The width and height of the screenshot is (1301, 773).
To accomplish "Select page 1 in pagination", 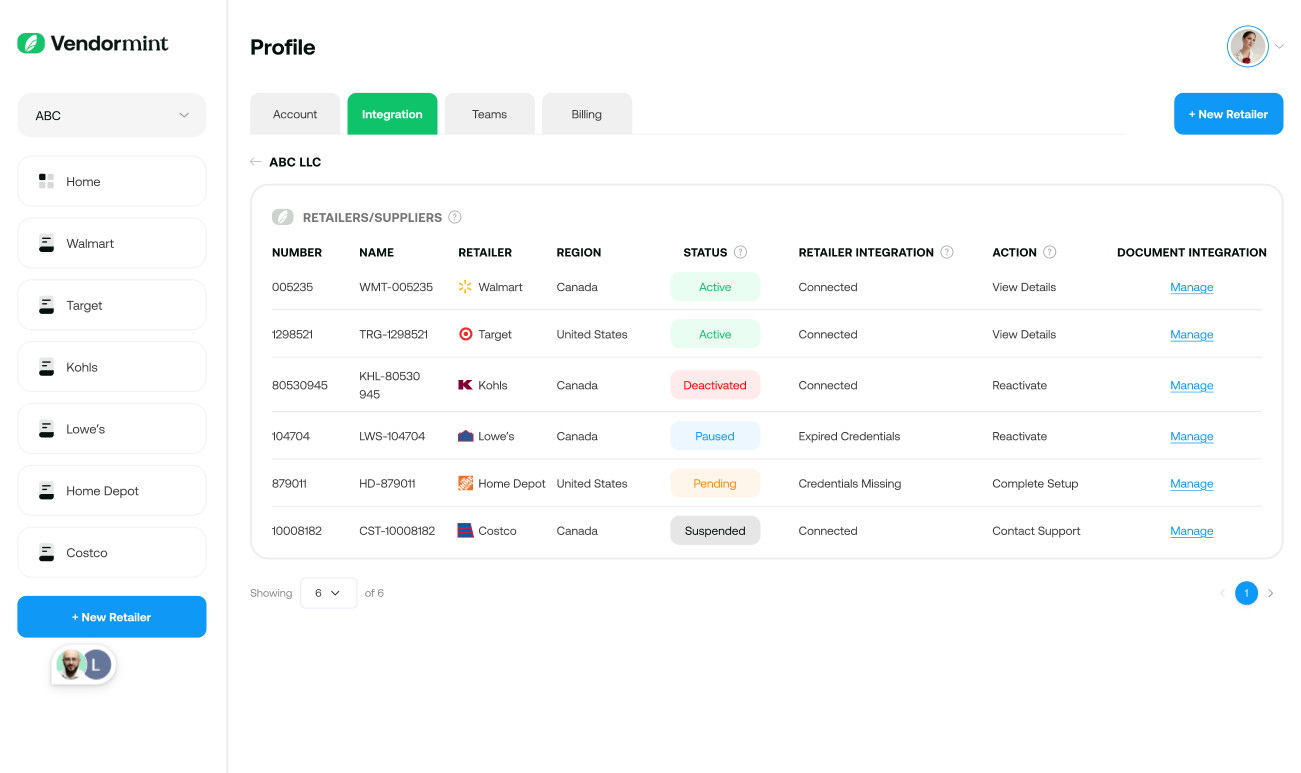I will tap(1246, 593).
